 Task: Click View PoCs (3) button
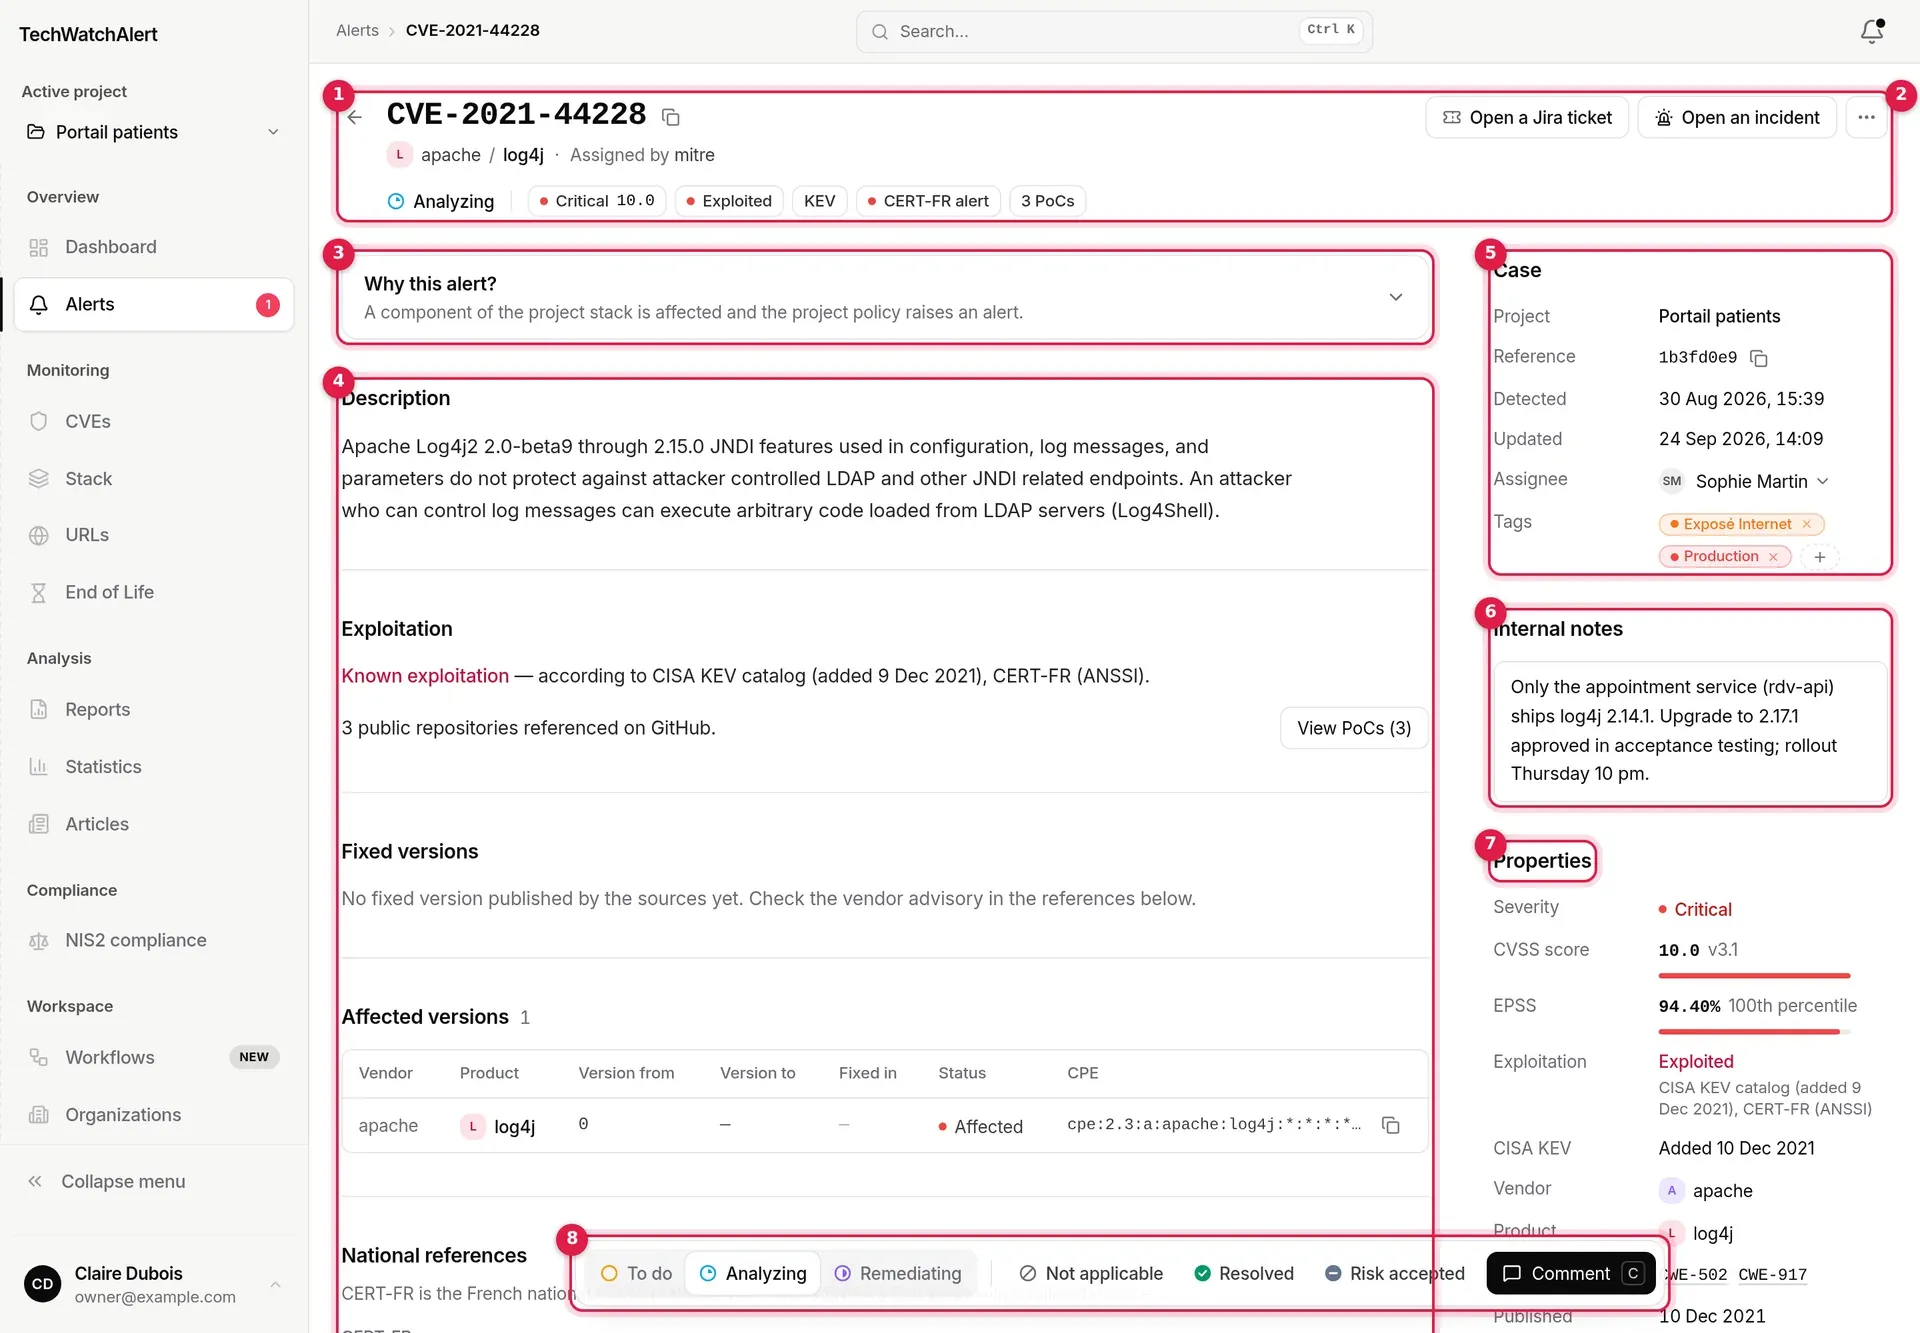[1354, 728]
